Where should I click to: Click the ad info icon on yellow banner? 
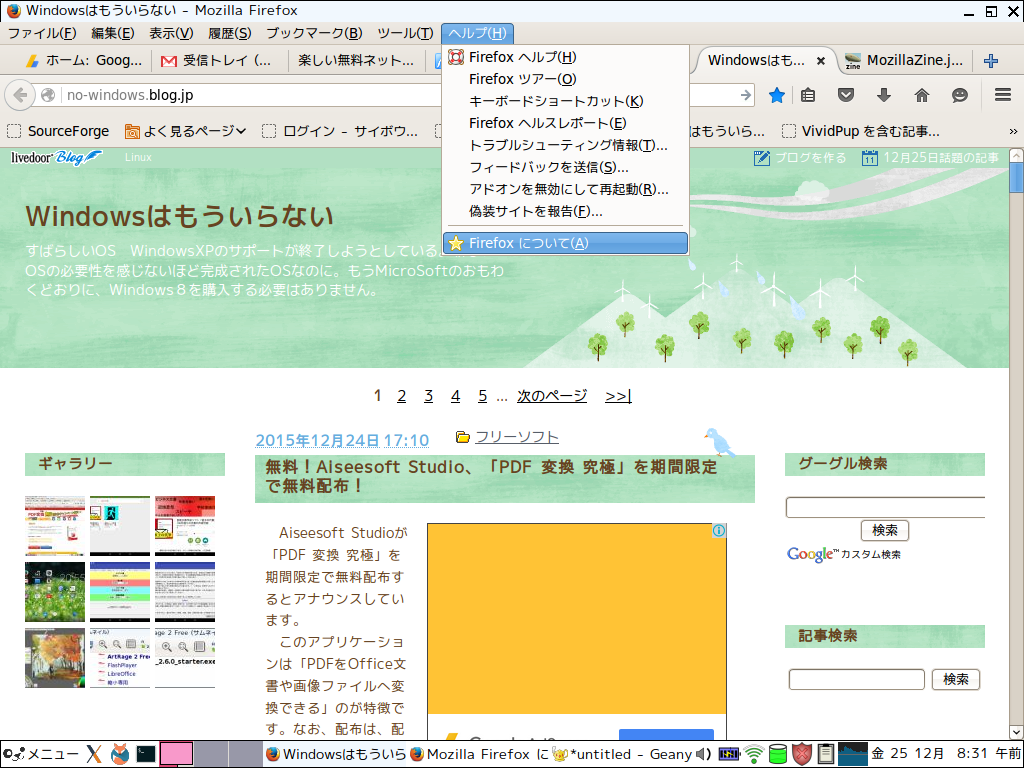718,530
